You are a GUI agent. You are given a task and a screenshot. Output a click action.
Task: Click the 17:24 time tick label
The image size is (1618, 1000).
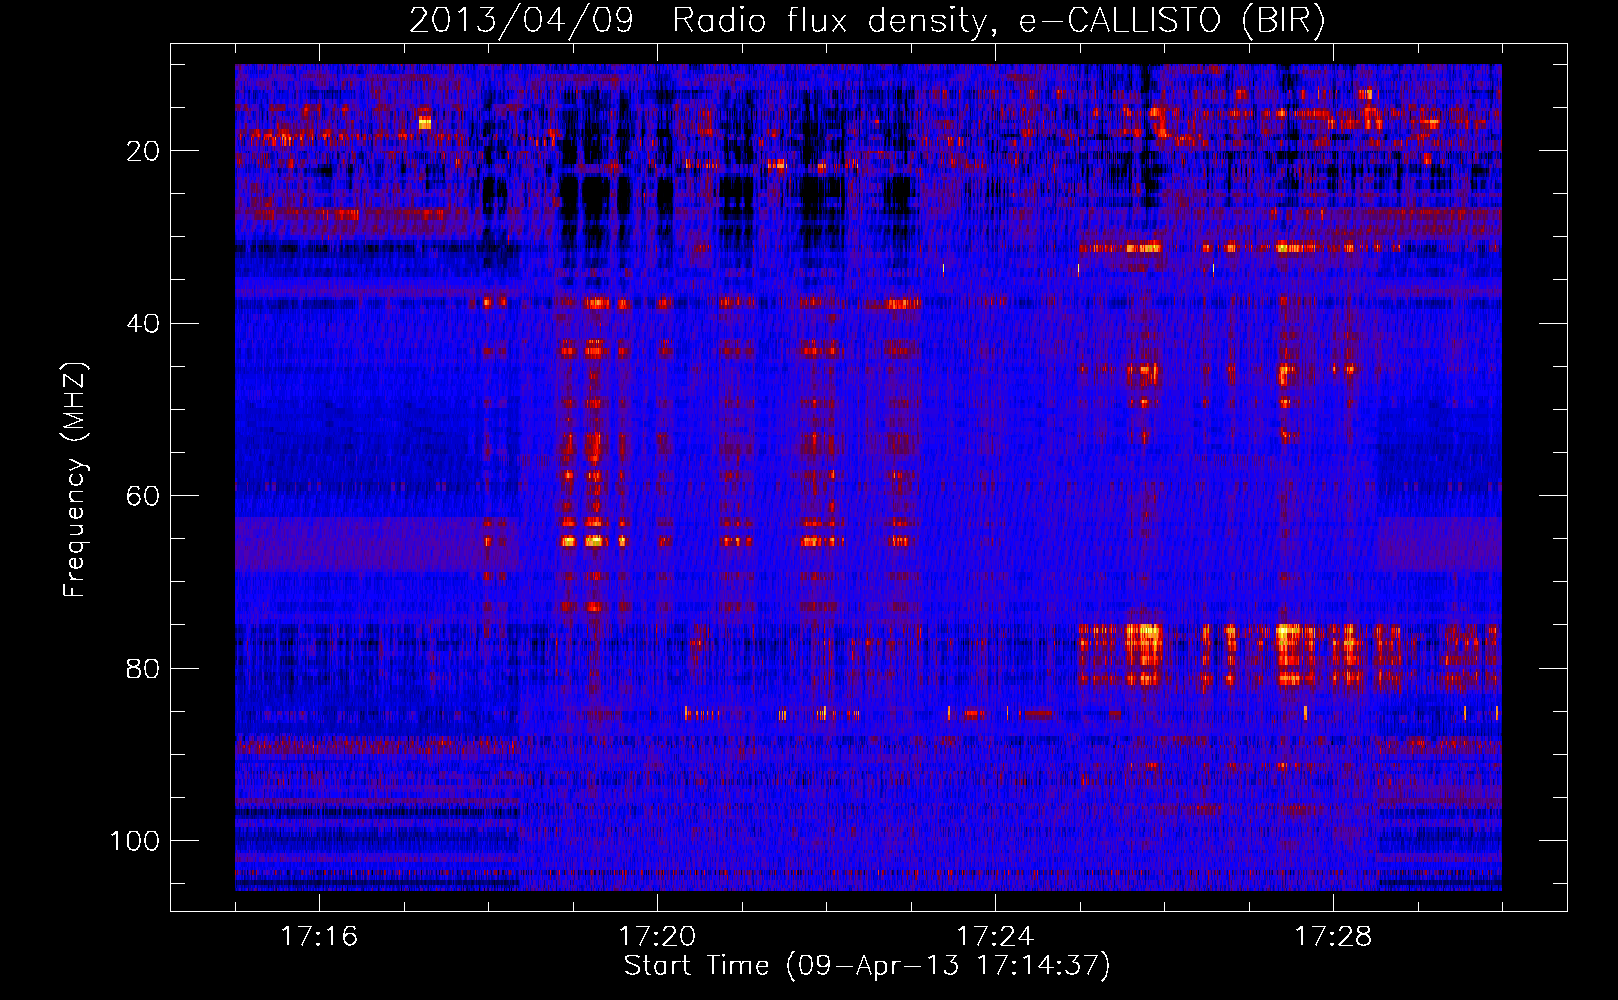(x=995, y=937)
